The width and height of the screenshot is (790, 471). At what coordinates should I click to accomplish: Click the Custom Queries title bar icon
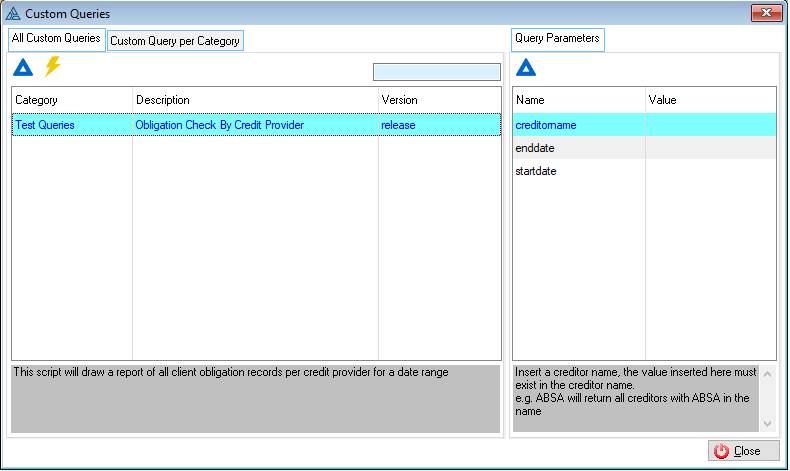click(x=13, y=15)
